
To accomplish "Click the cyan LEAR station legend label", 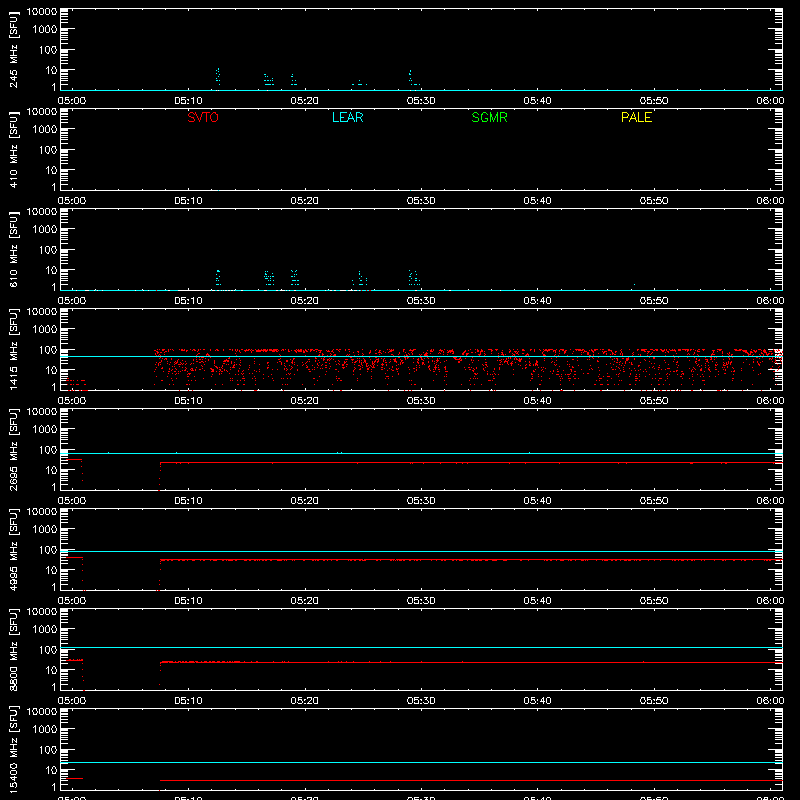I will 347,117.
